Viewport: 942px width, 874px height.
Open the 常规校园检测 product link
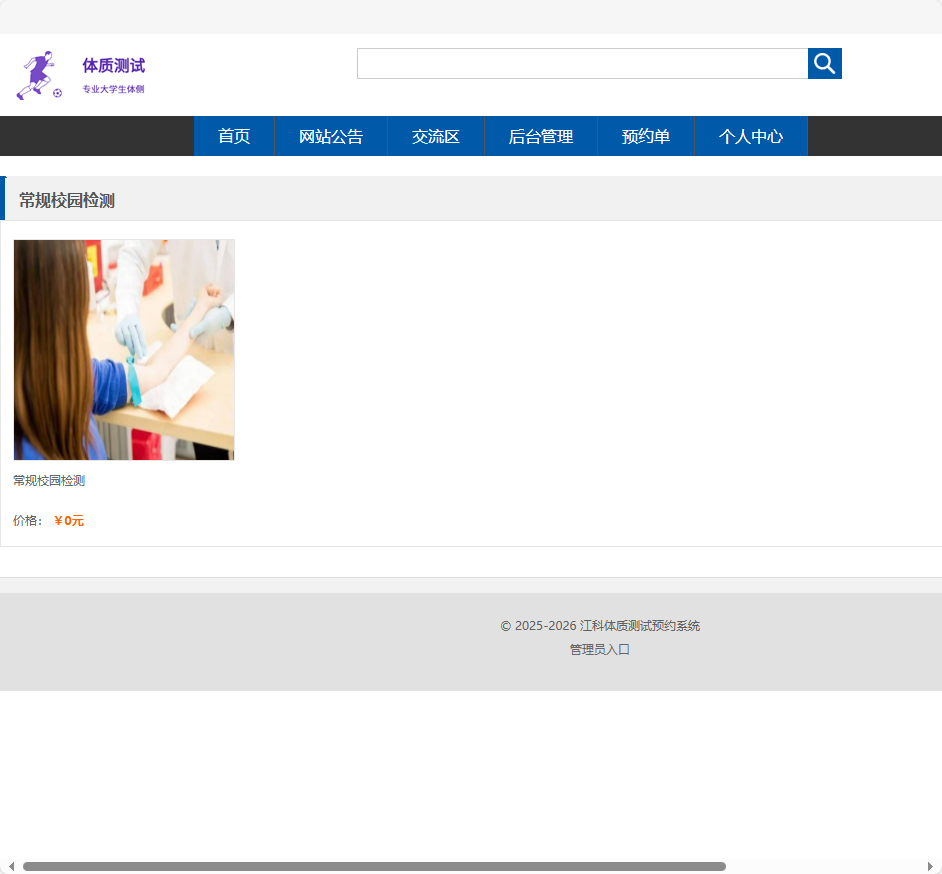click(48, 480)
